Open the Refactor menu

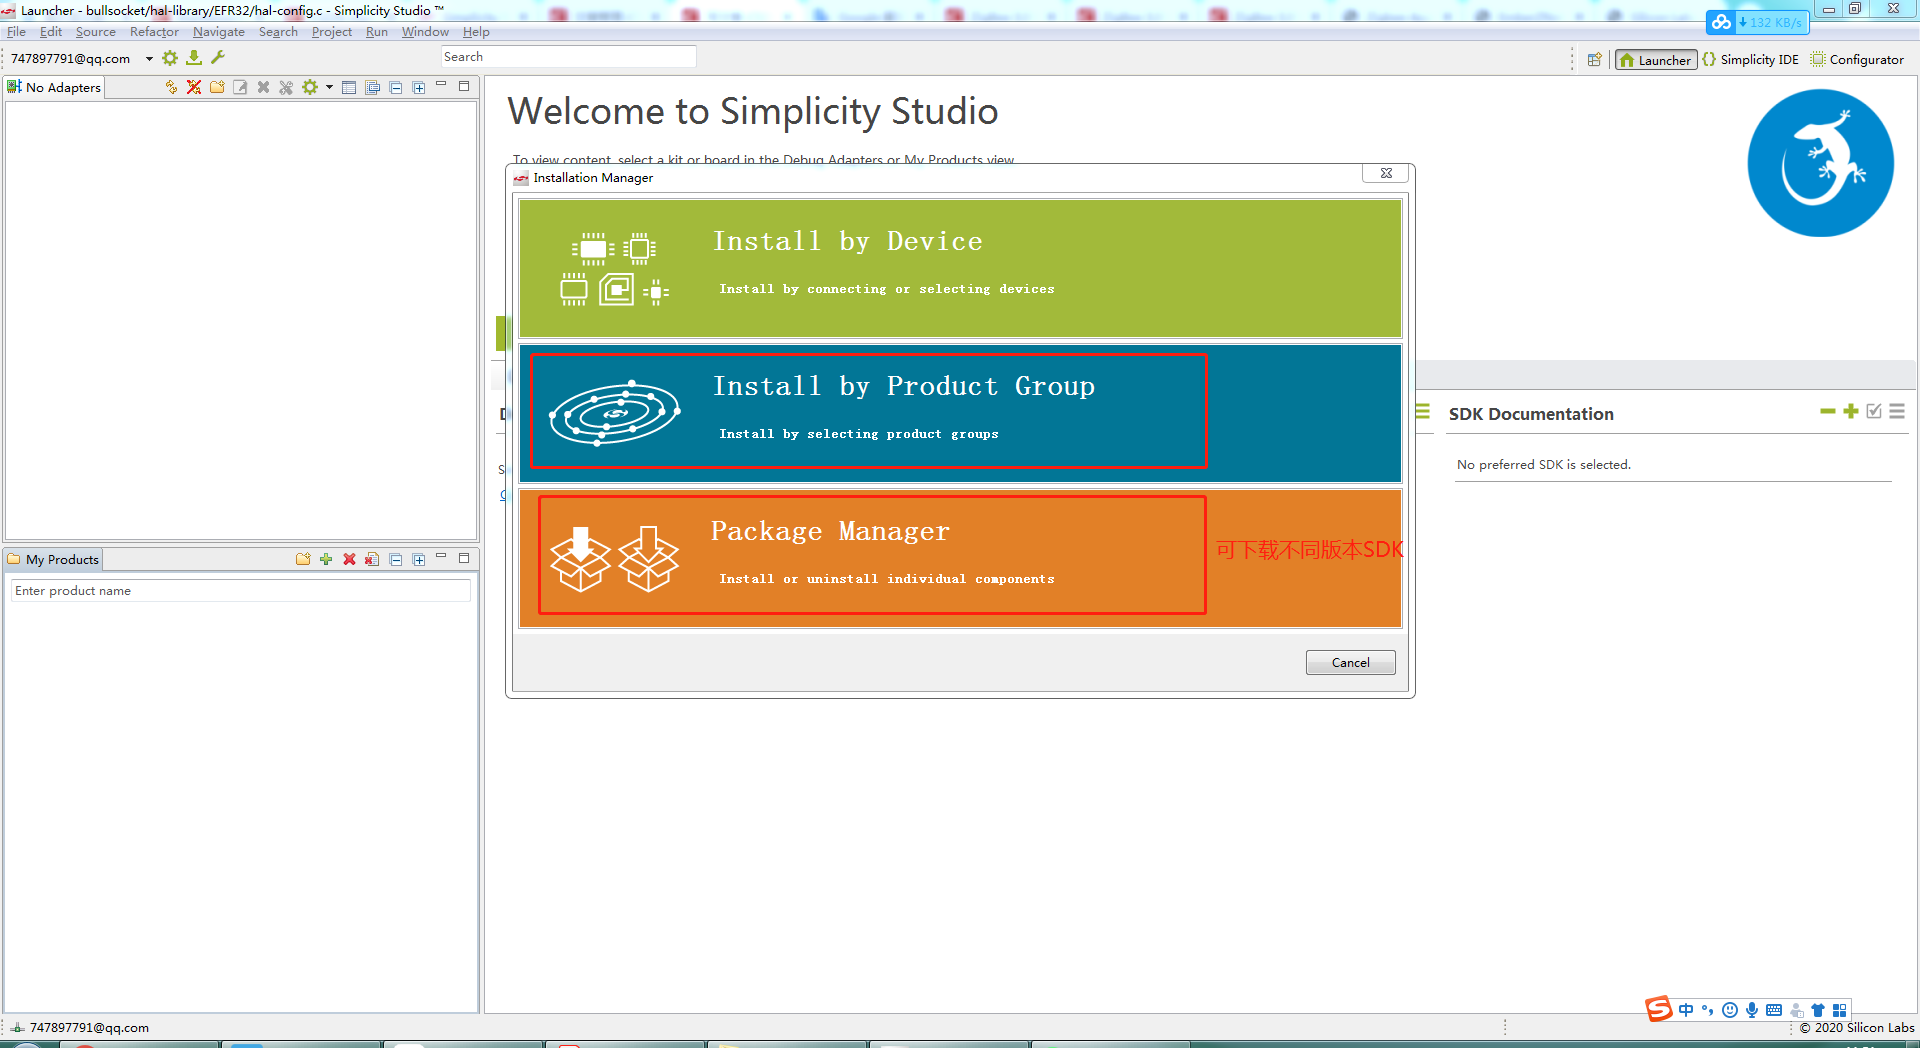point(154,32)
